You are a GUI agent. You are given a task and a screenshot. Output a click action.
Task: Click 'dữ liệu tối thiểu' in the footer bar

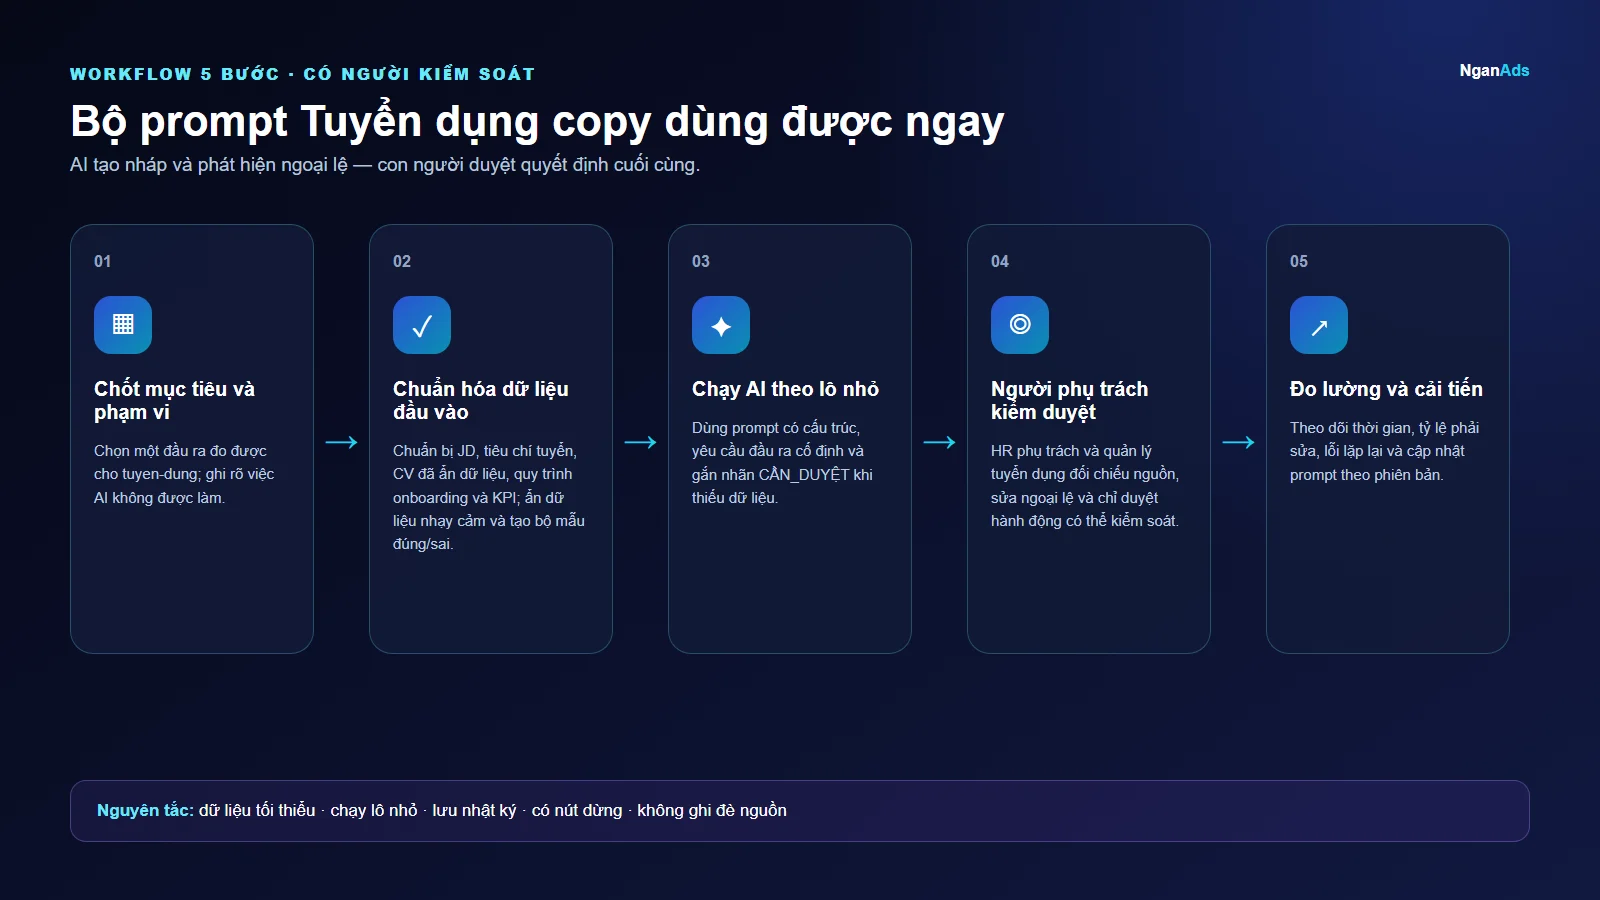coord(257,810)
